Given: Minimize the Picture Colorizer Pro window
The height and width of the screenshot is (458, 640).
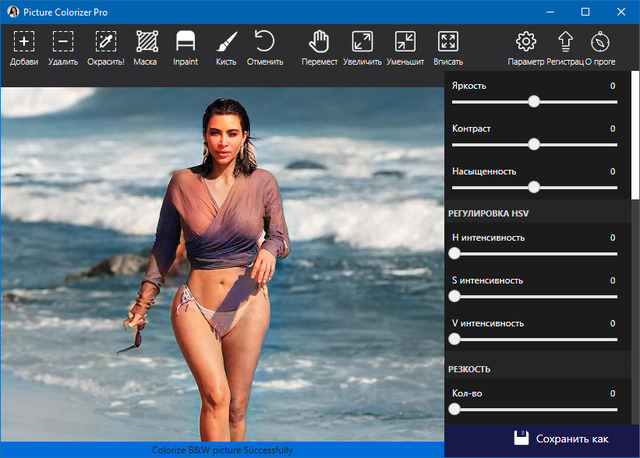Looking at the screenshot, I should (x=550, y=12).
